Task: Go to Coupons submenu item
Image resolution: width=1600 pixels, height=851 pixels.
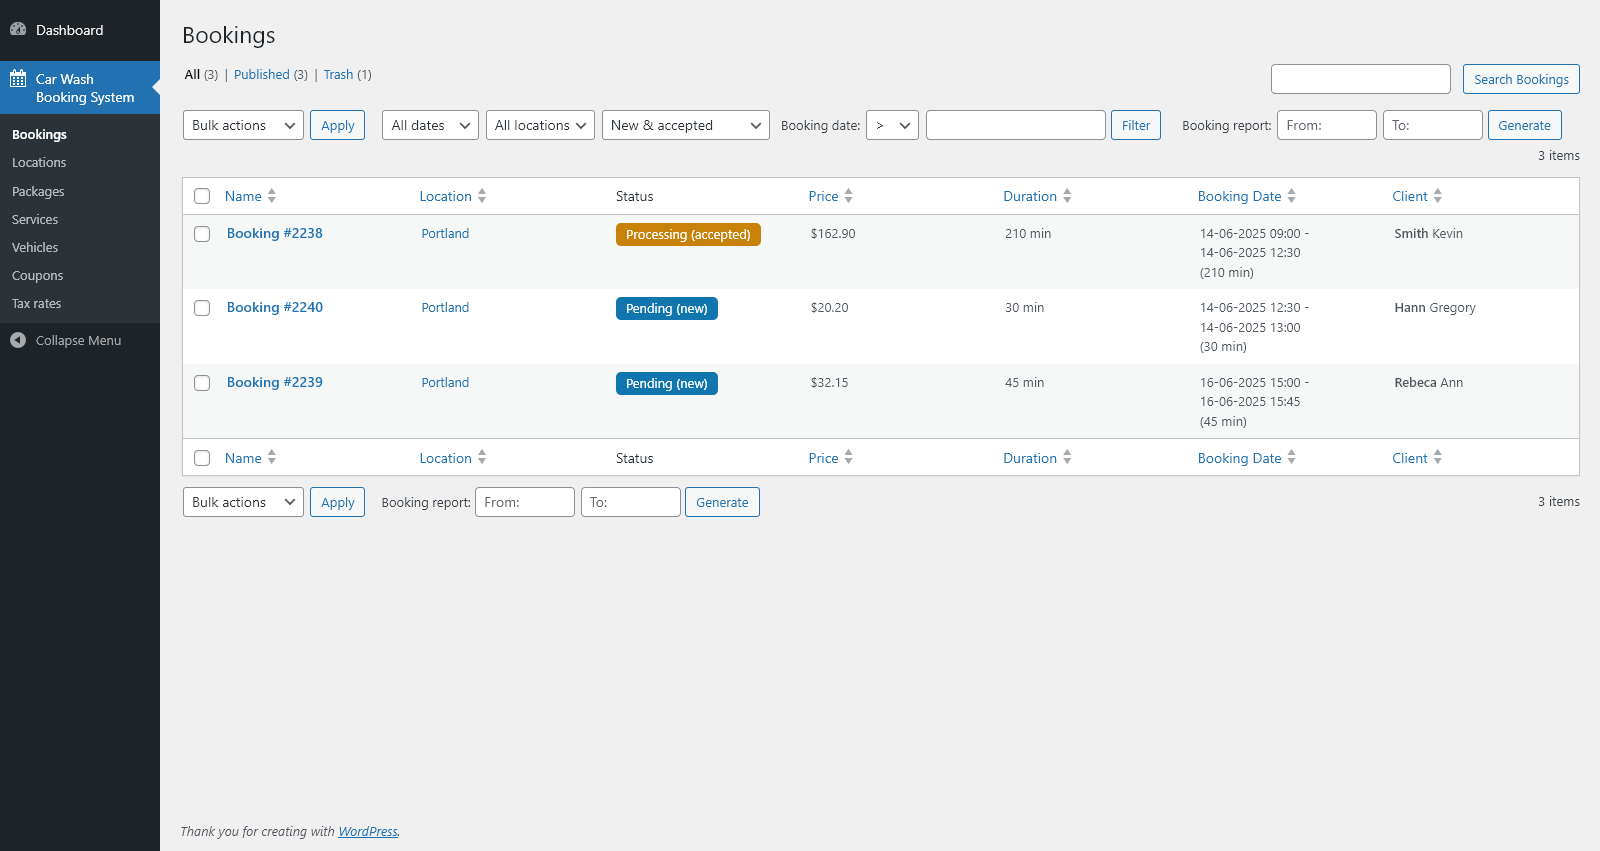Action: tap(37, 275)
